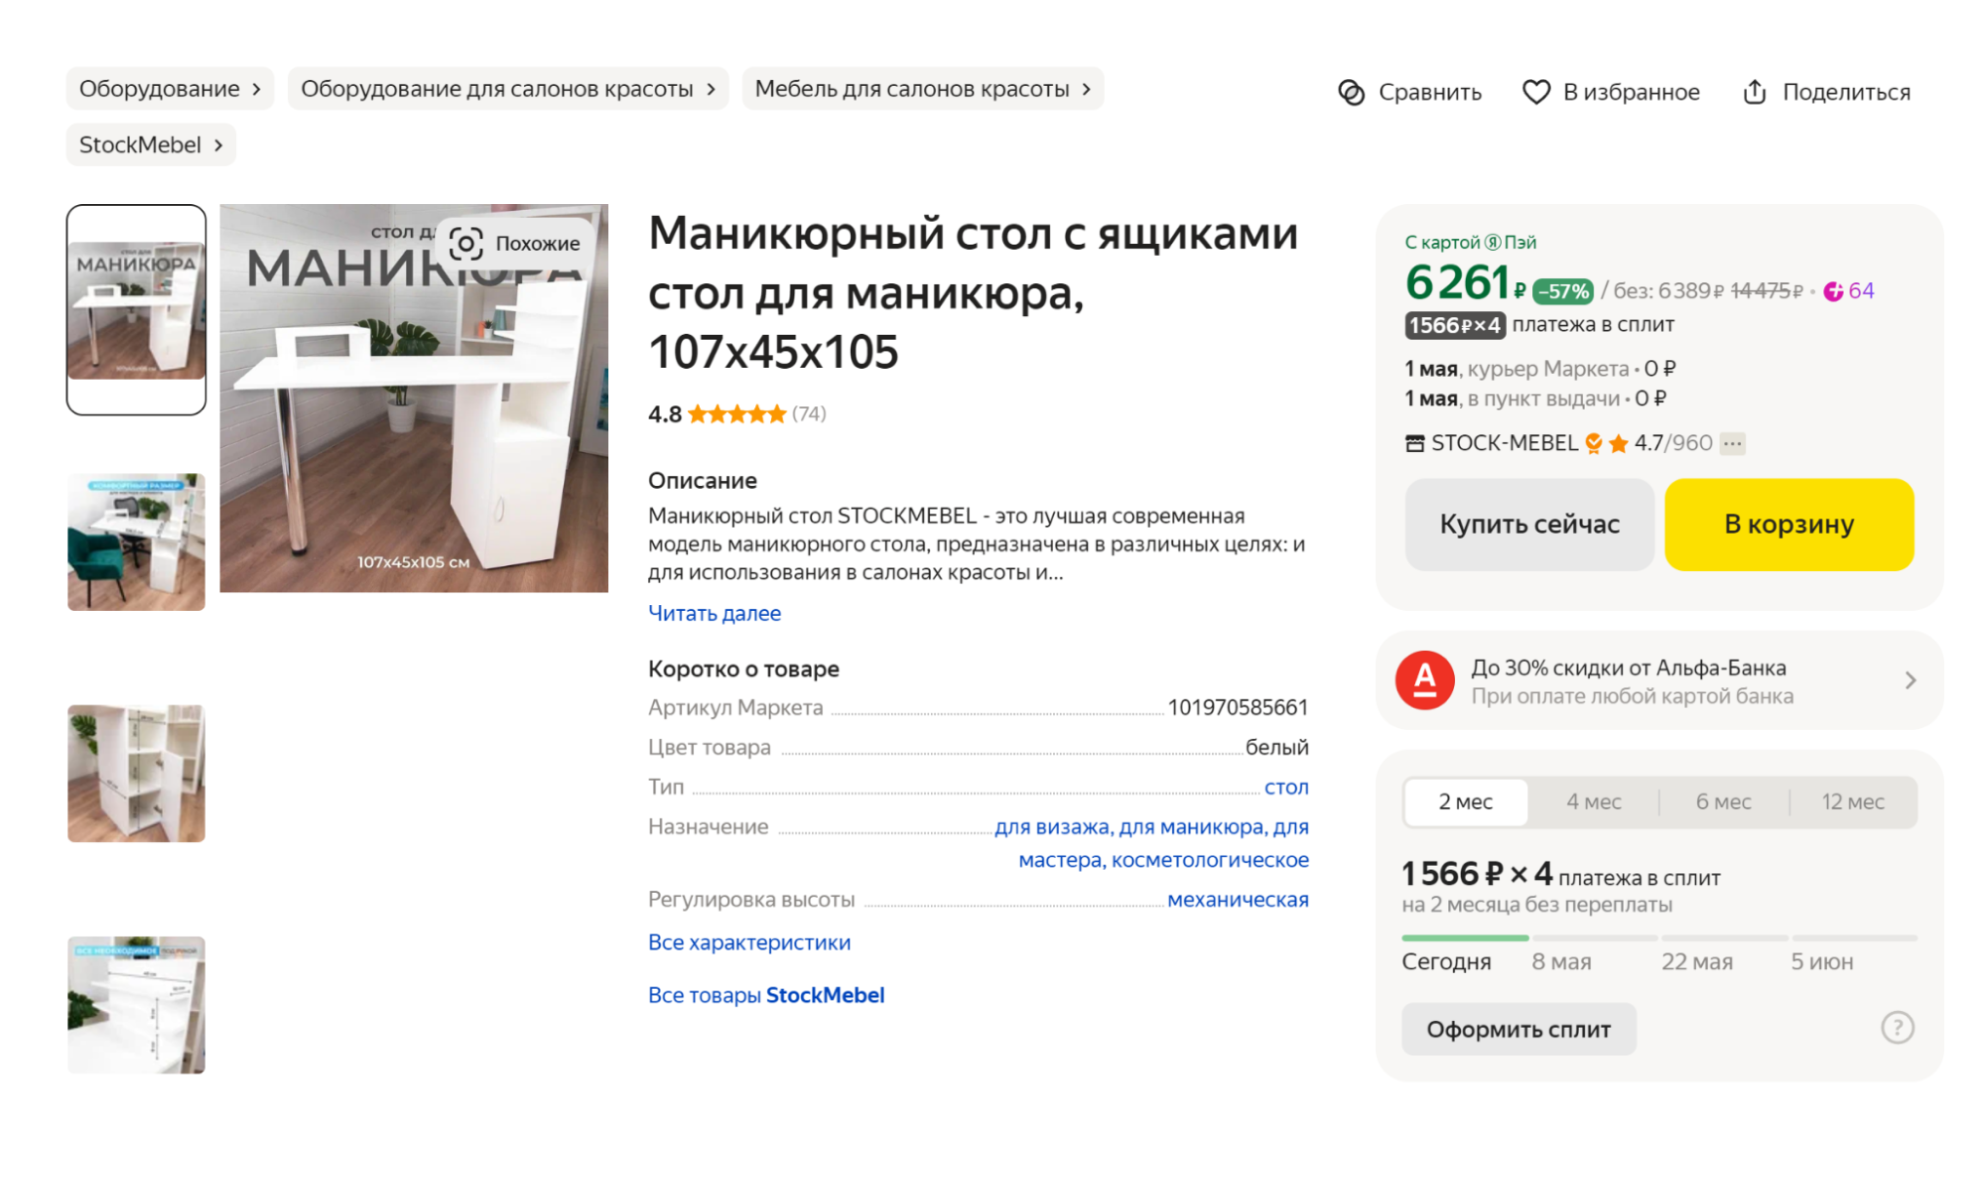
Task: Click the Поделиться share icon
Action: pyautogui.click(x=1754, y=91)
